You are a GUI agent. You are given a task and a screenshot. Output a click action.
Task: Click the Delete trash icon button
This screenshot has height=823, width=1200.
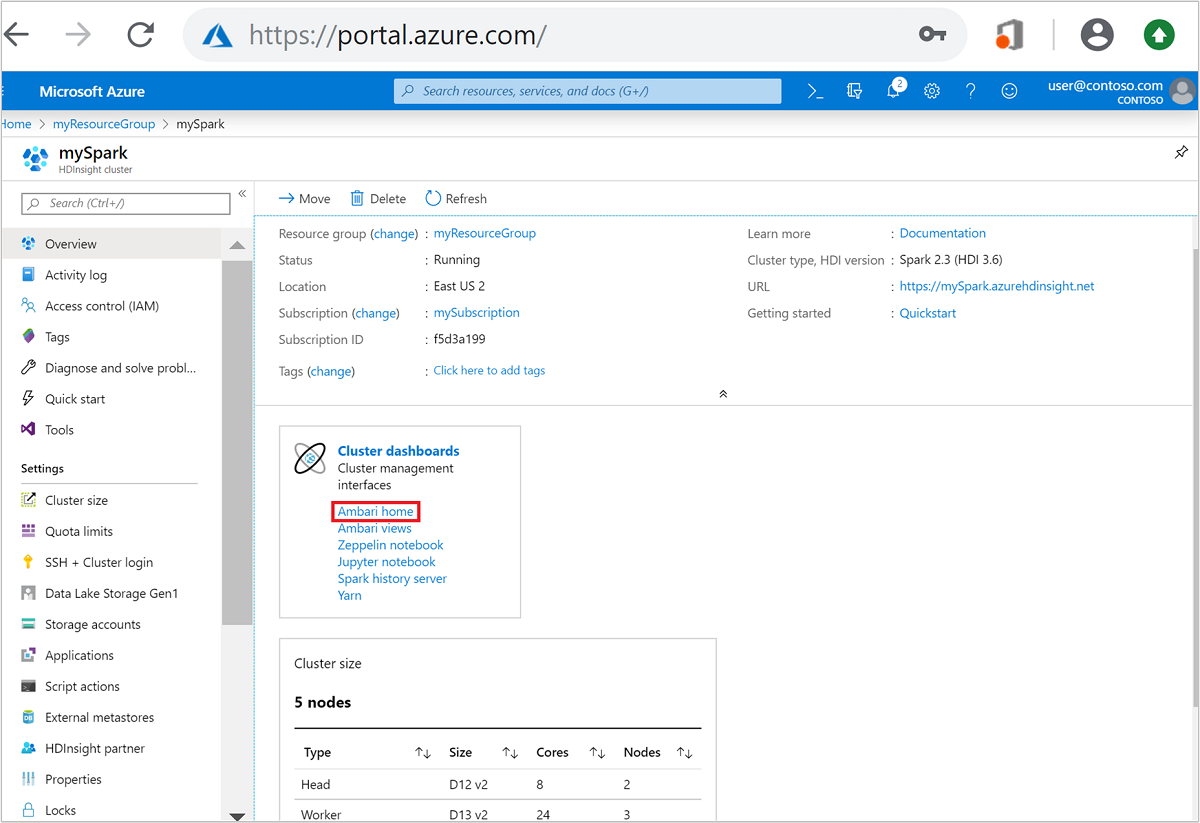tap(378, 198)
